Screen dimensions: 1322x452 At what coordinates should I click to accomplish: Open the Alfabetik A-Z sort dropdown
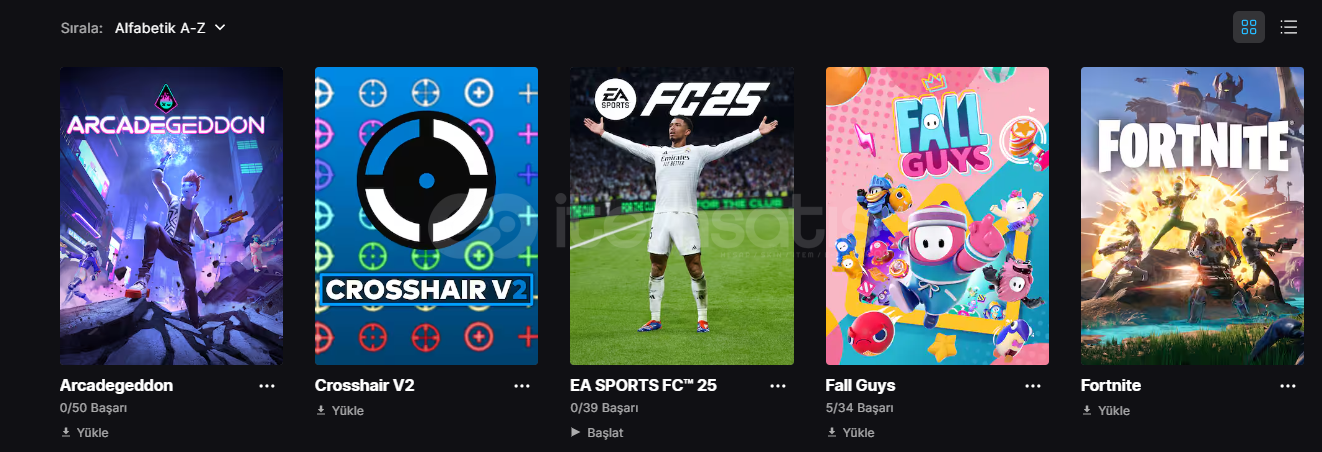[171, 28]
